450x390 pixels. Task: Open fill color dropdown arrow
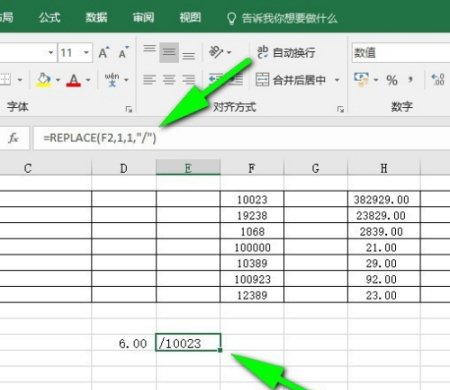[x=58, y=80]
